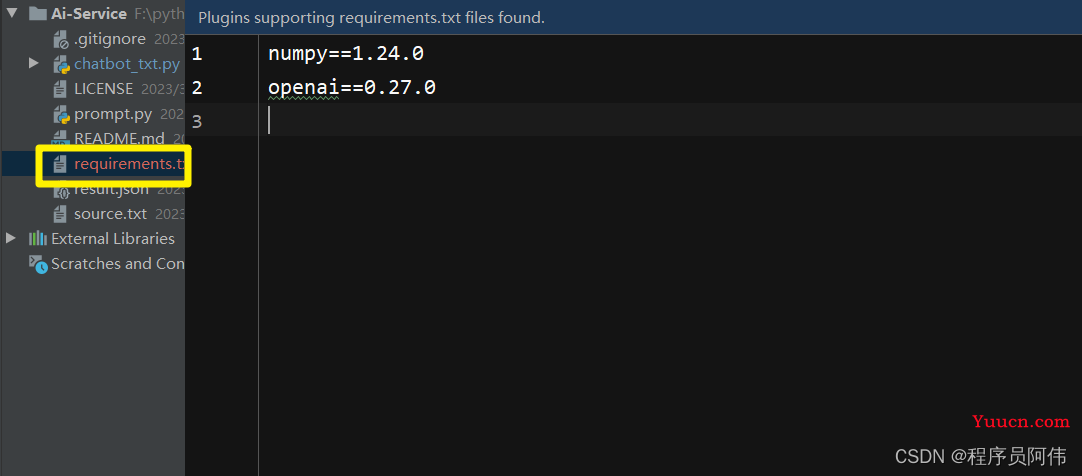Screen dimensions: 1082x476
Task: Expand the External Libraries node arrow
Action: [x=10, y=238]
